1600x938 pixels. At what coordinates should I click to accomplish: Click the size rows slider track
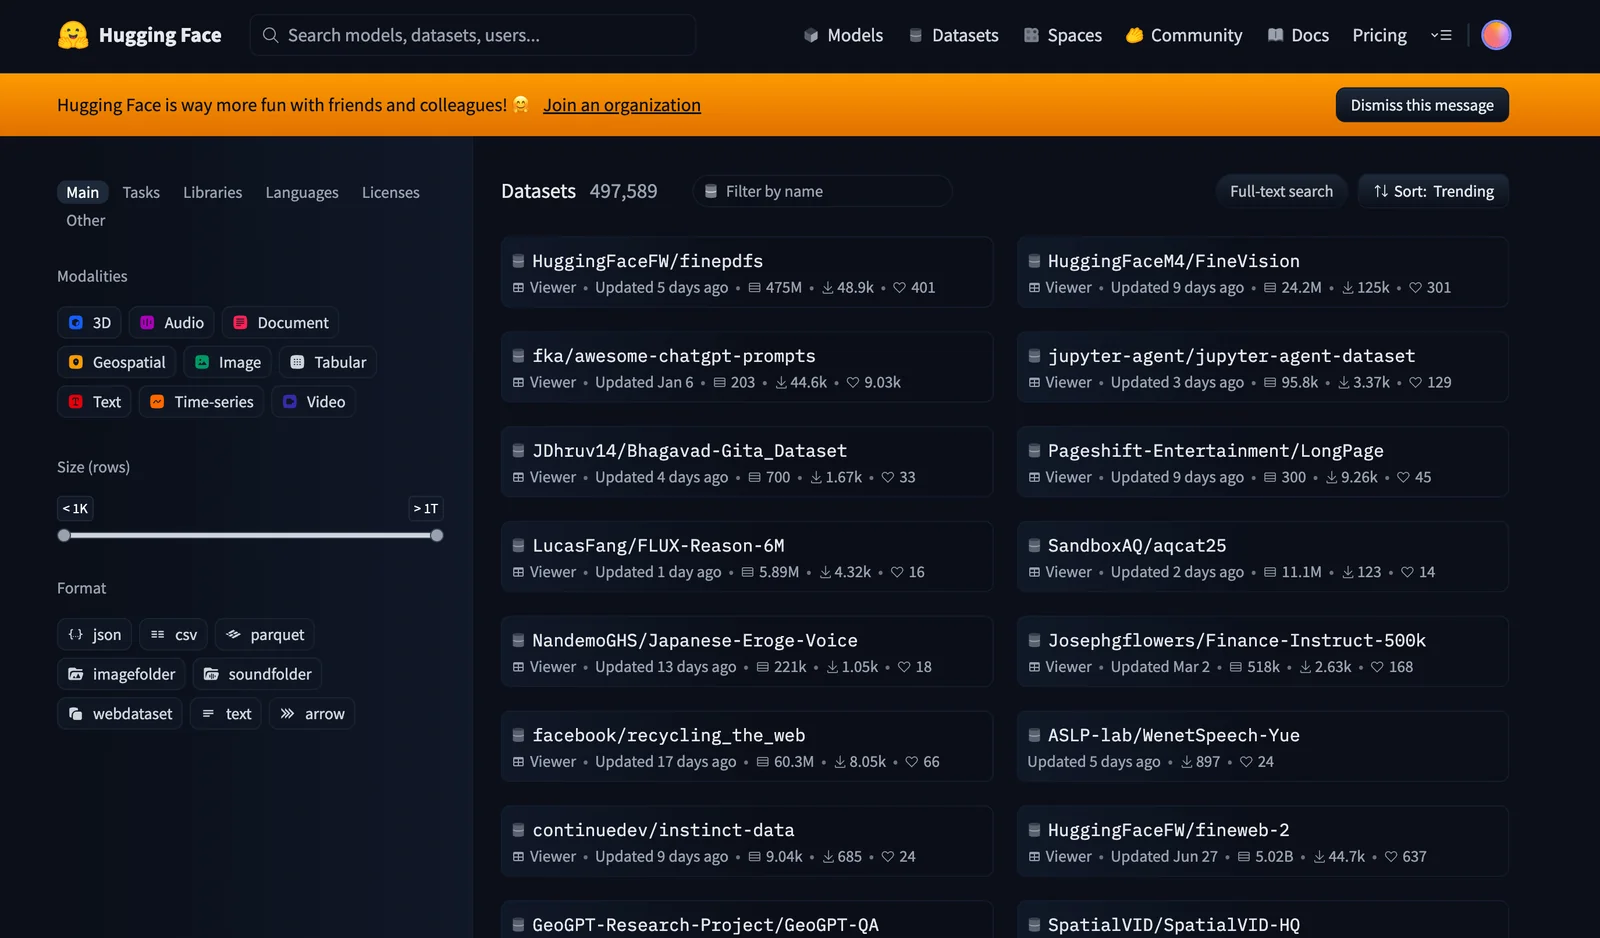[250, 535]
